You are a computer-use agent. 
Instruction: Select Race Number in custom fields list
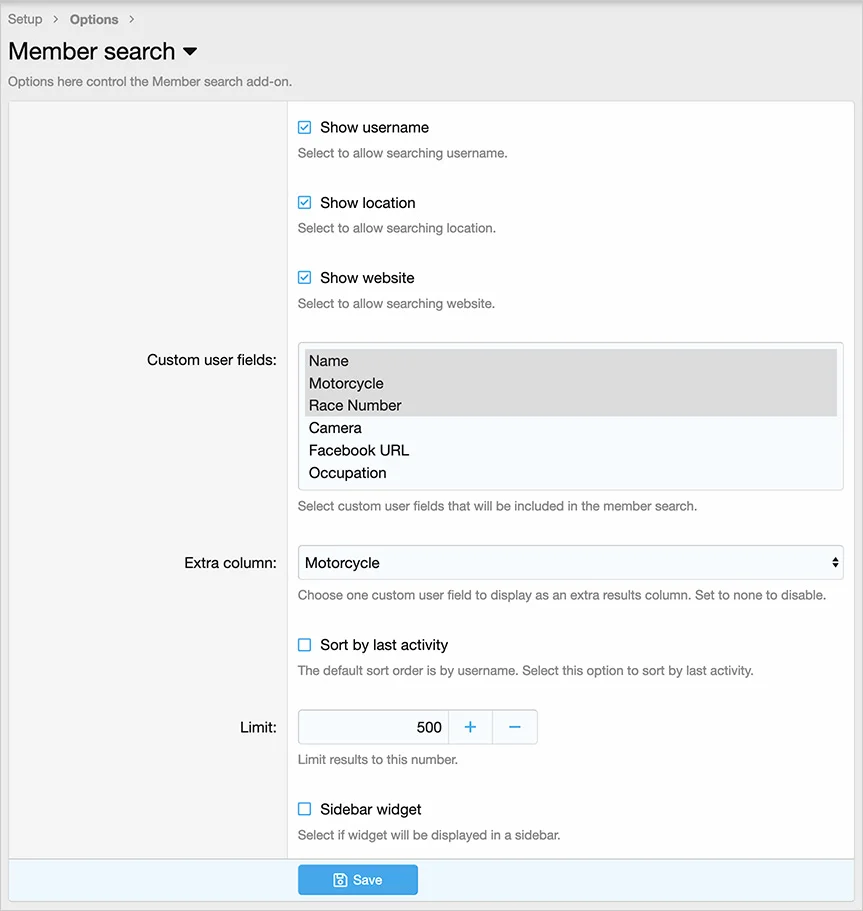click(355, 405)
